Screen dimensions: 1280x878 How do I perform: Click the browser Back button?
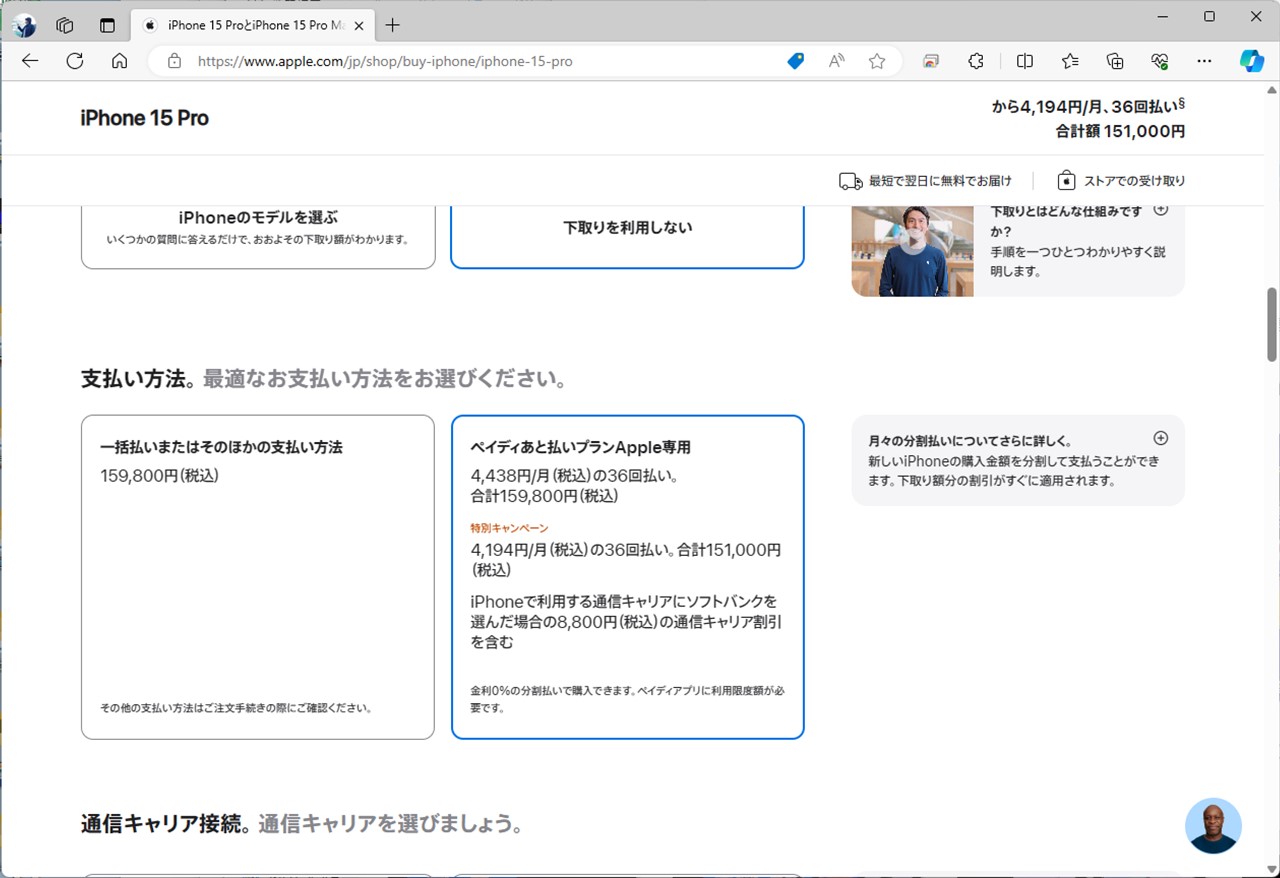pos(29,61)
